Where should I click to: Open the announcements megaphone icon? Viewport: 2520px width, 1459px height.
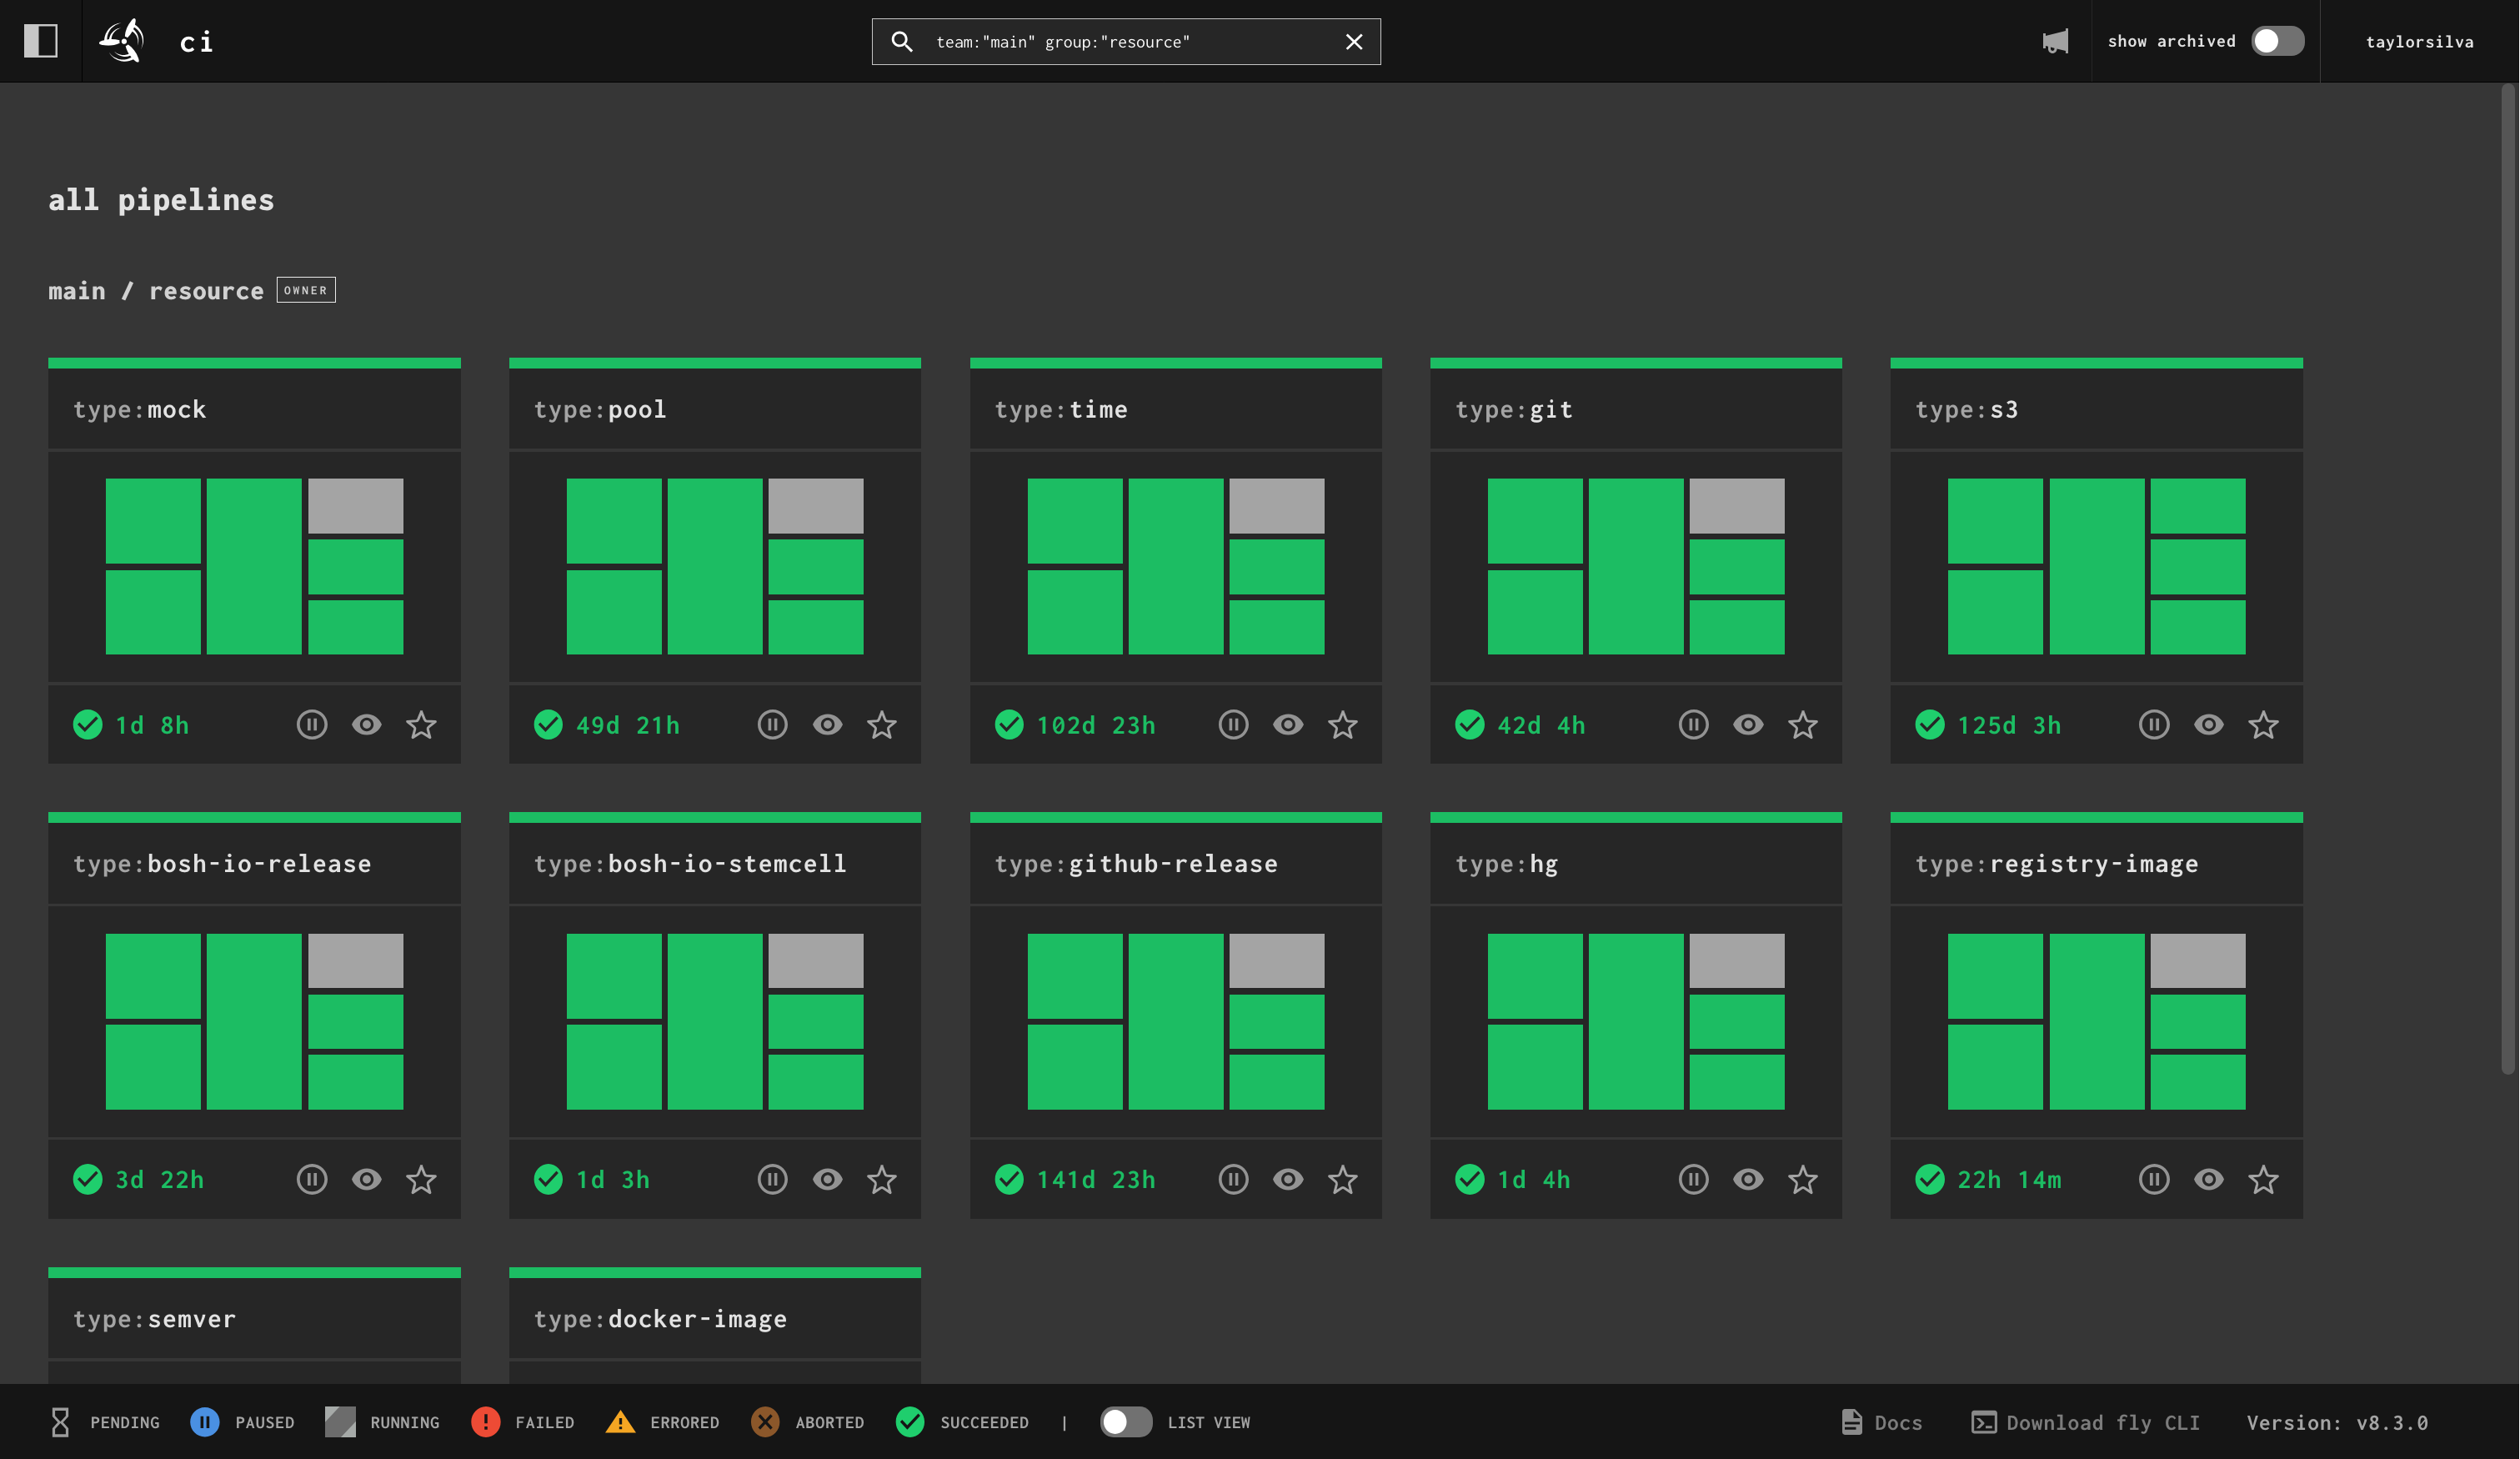(2055, 41)
